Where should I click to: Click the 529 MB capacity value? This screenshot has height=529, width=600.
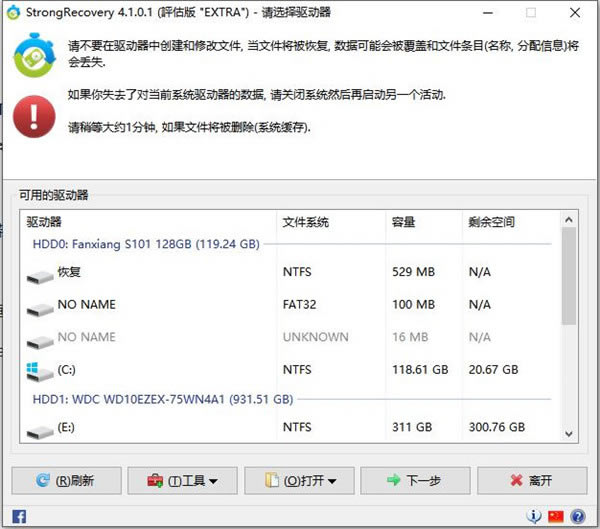[413, 272]
